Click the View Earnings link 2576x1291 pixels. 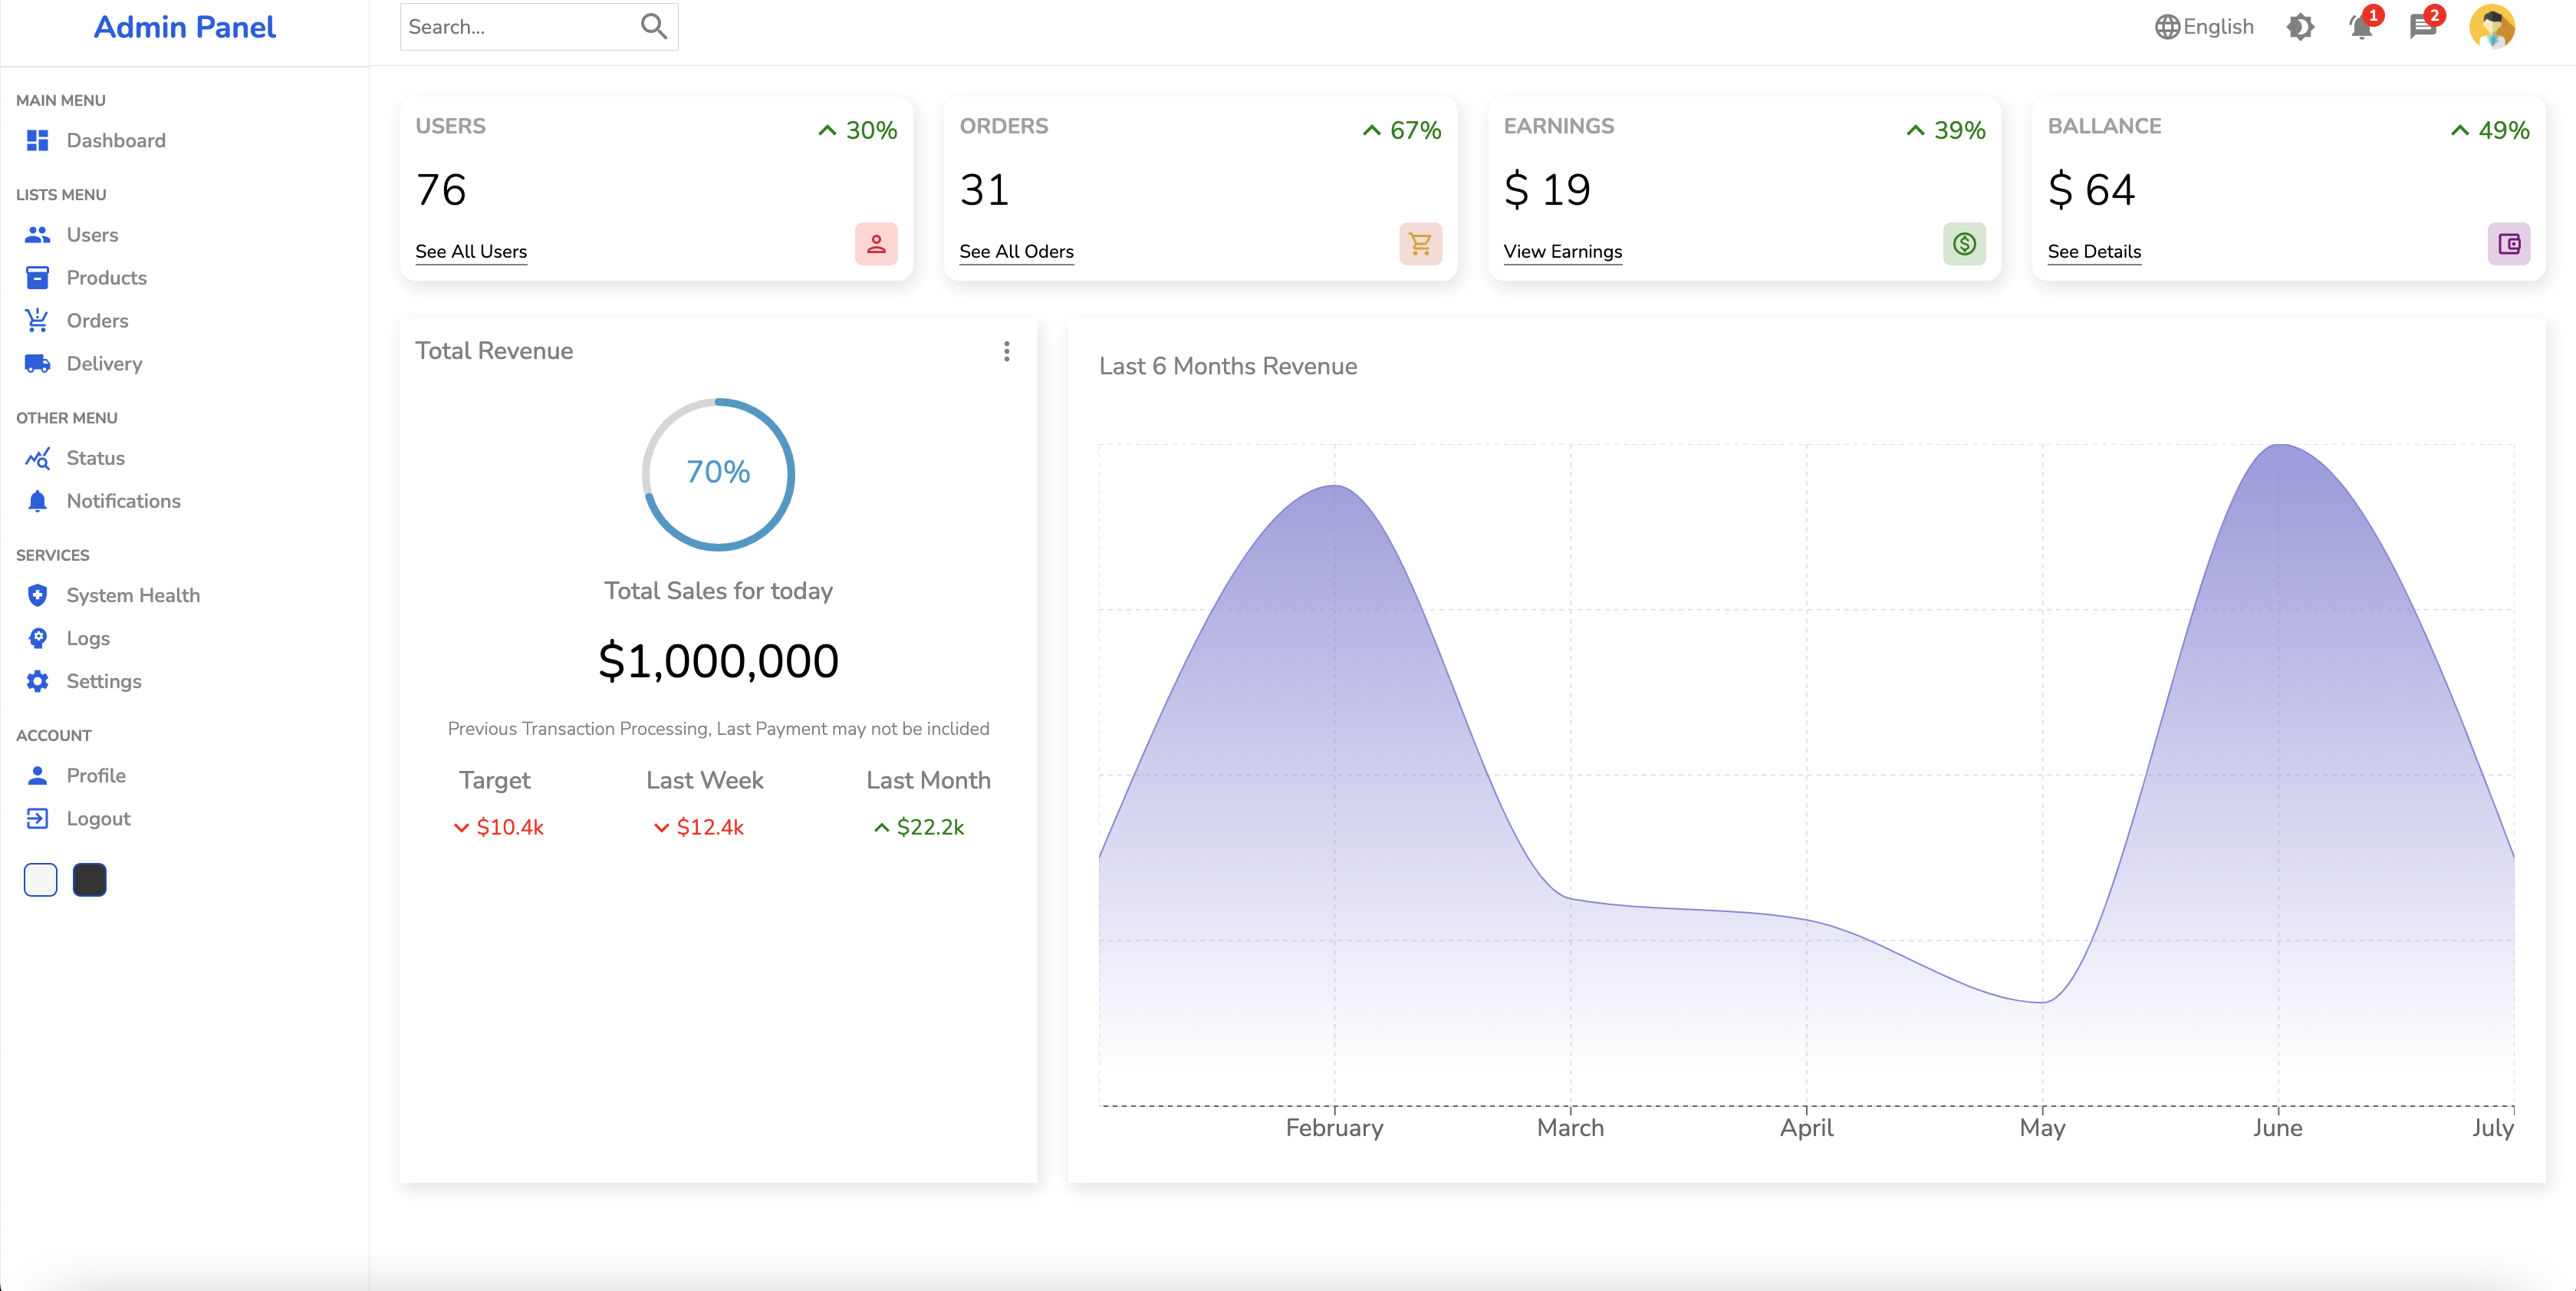point(1562,252)
